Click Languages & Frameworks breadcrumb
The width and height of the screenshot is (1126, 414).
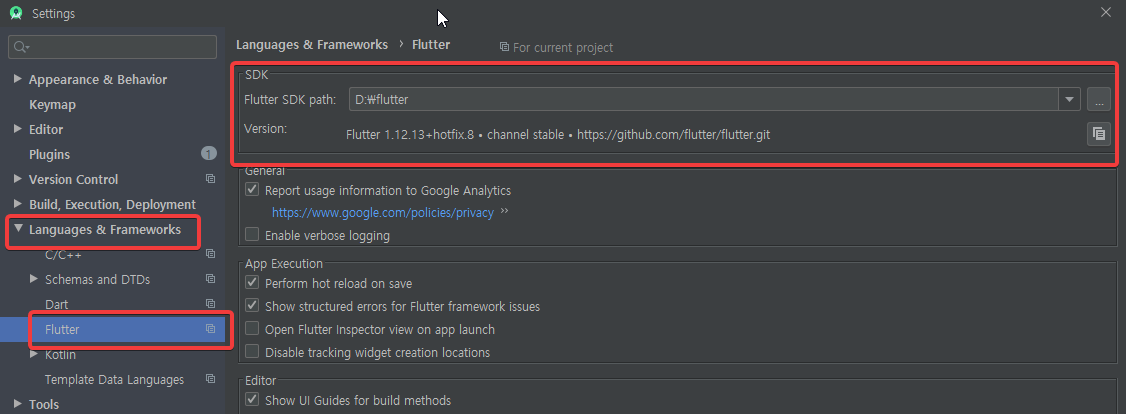[312, 44]
